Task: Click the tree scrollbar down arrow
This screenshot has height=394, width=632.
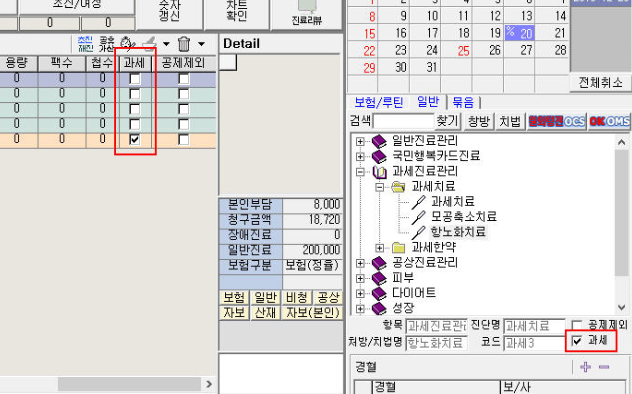Action: click(x=622, y=308)
